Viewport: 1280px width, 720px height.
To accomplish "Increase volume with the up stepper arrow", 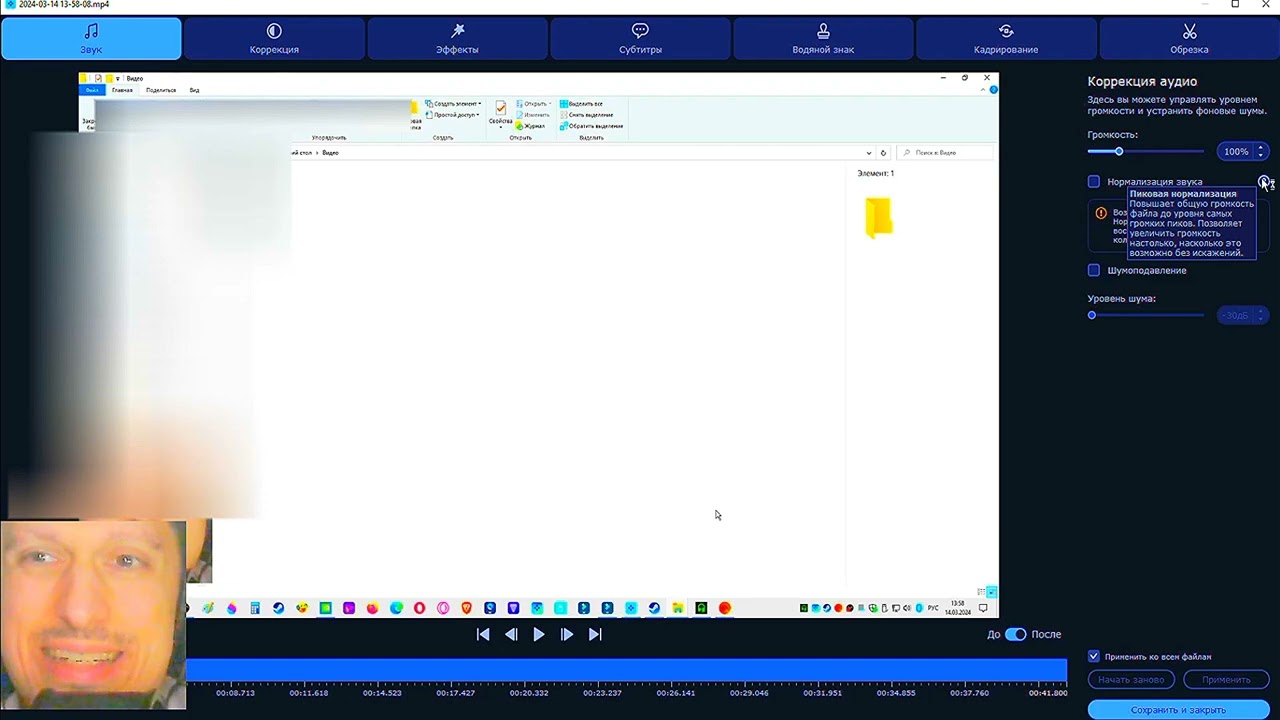I will (1261, 148).
